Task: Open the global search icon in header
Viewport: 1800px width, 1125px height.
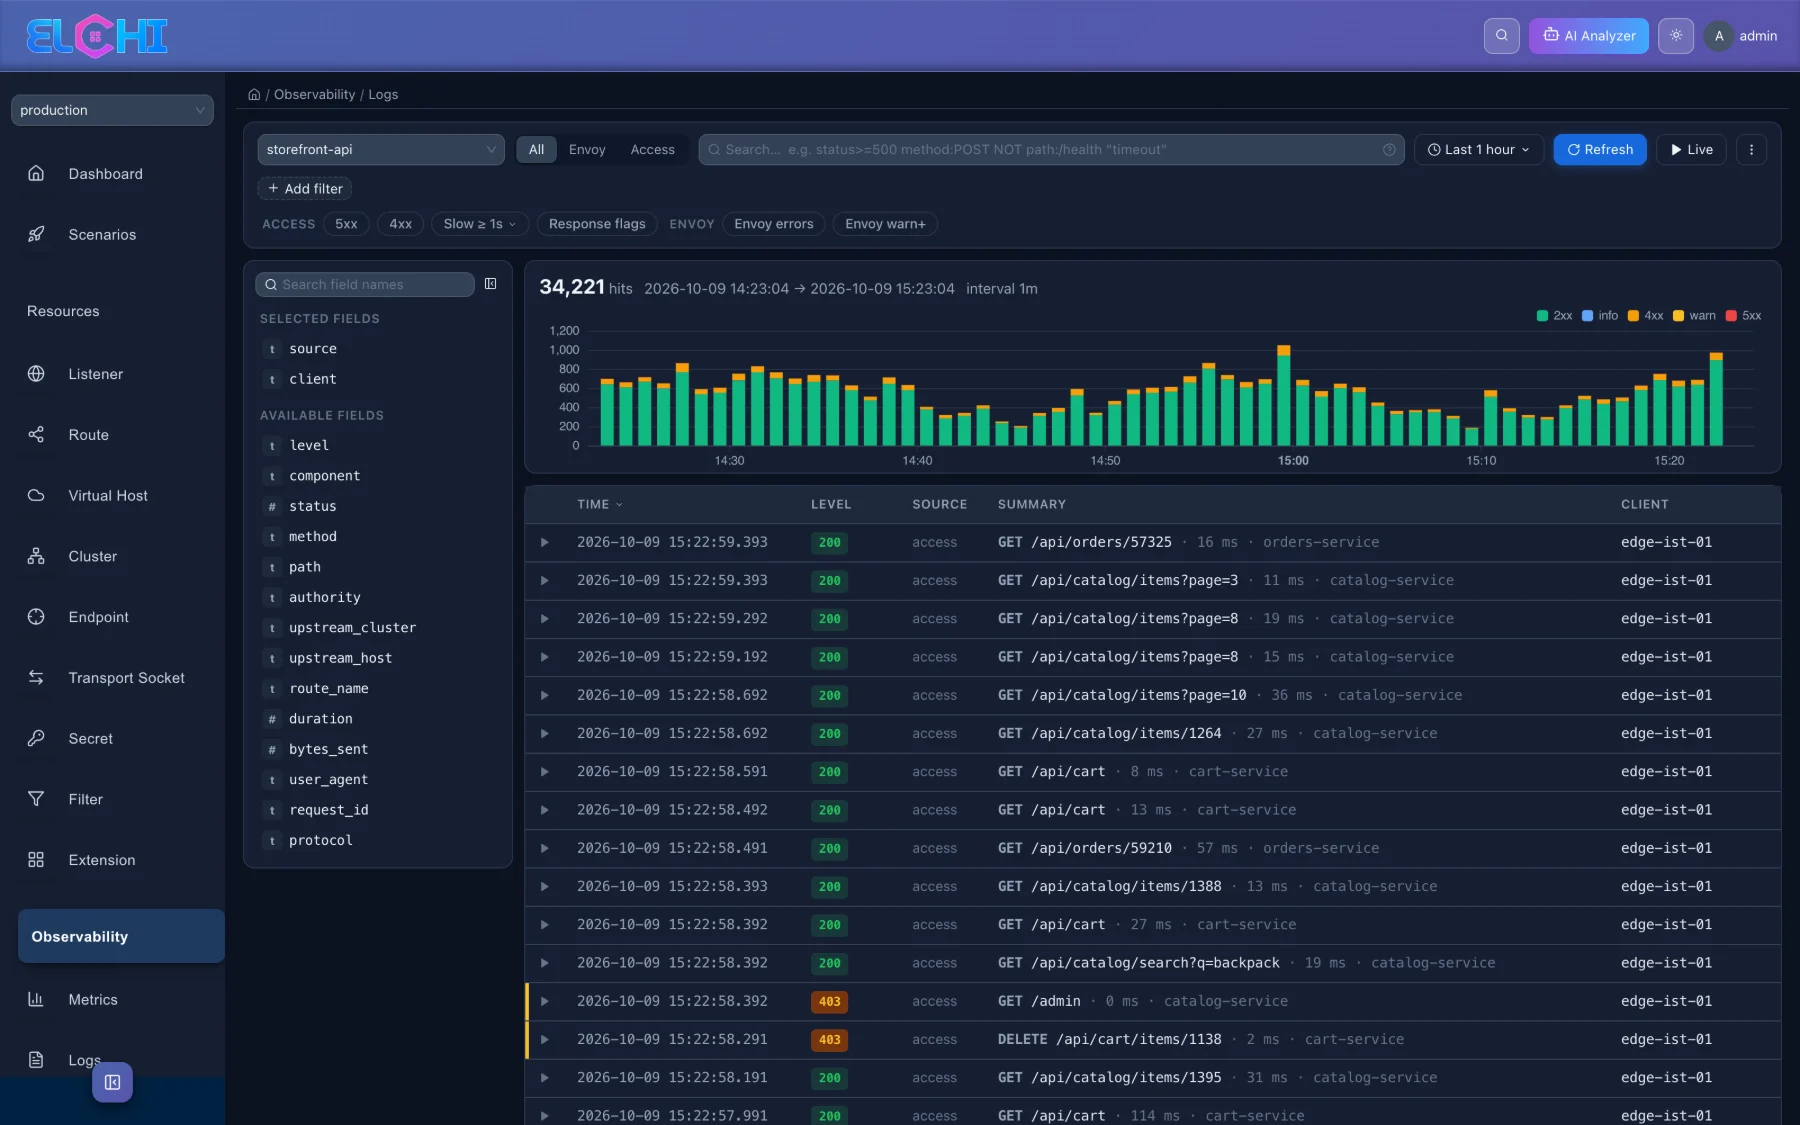Action: [1501, 36]
